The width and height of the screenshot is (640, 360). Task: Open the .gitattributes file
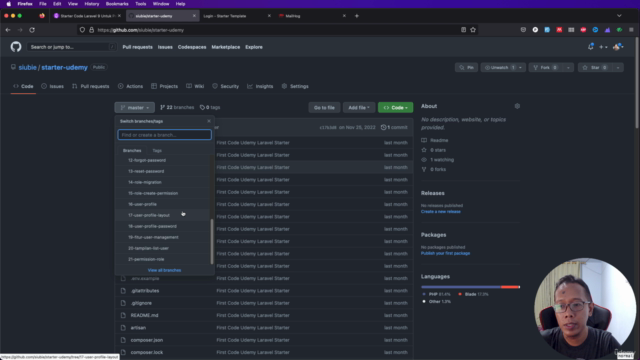tap(145, 291)
